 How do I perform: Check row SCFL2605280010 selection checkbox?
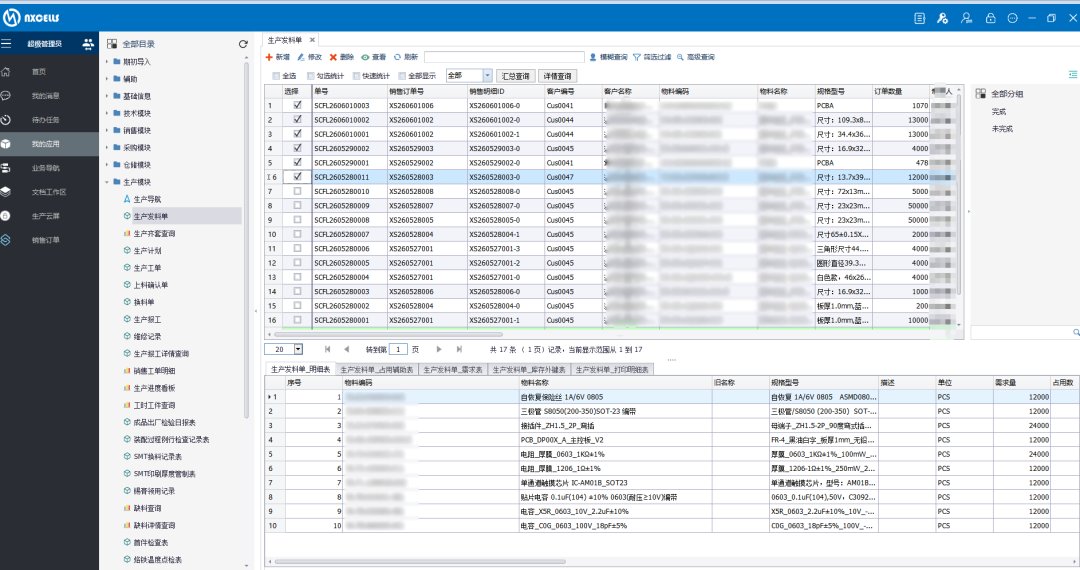point(298,191)
